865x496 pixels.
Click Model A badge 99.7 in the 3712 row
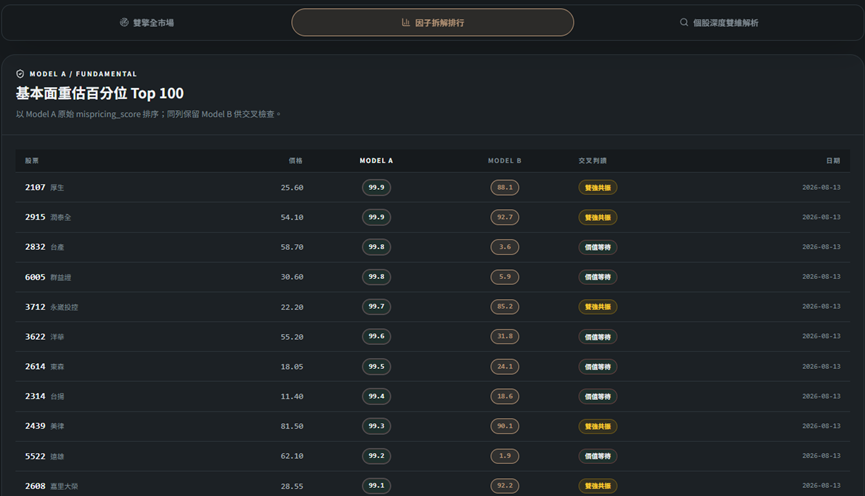click(376, 307)
